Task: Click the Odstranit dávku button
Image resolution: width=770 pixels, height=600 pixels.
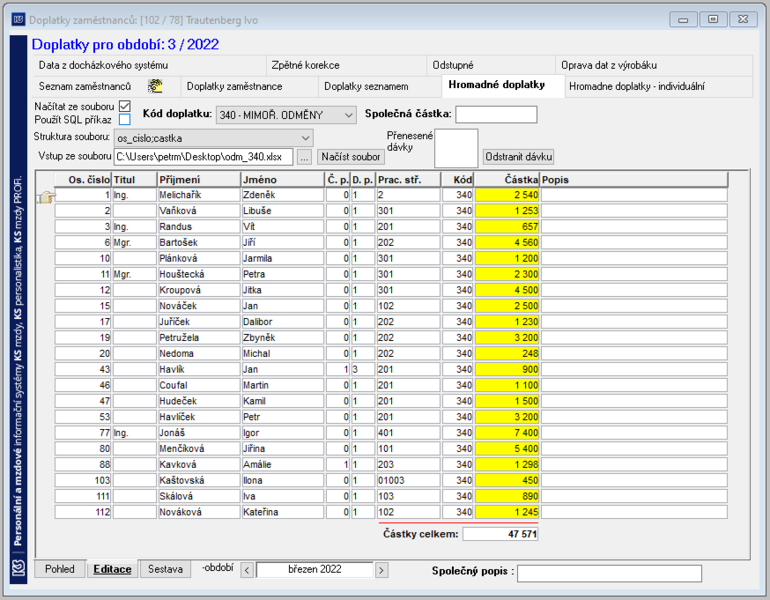Action: click(x=519, y=157)
